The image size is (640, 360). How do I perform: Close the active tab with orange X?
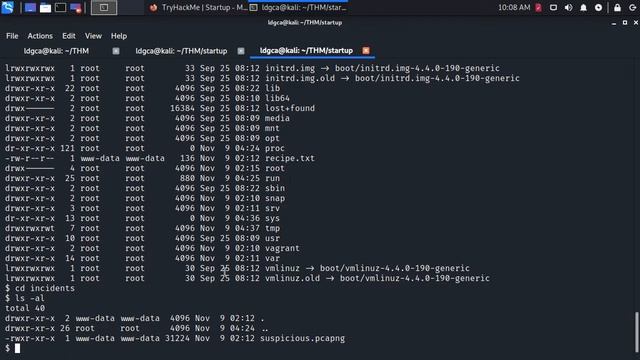point(366,51)
